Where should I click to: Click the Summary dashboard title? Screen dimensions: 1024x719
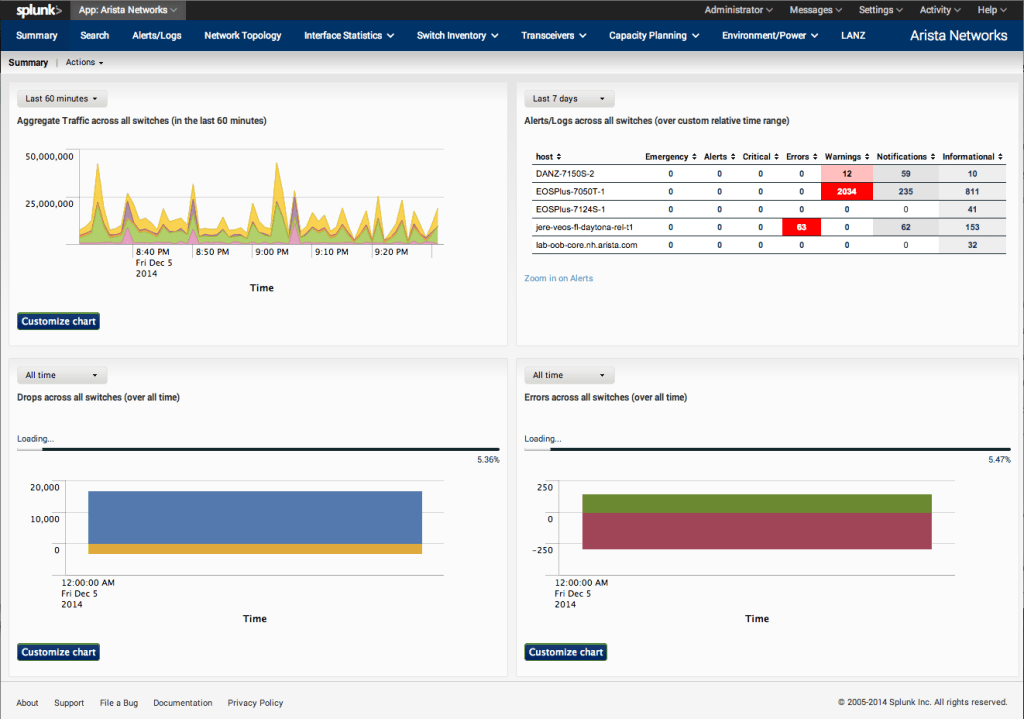tap(28, 62)
